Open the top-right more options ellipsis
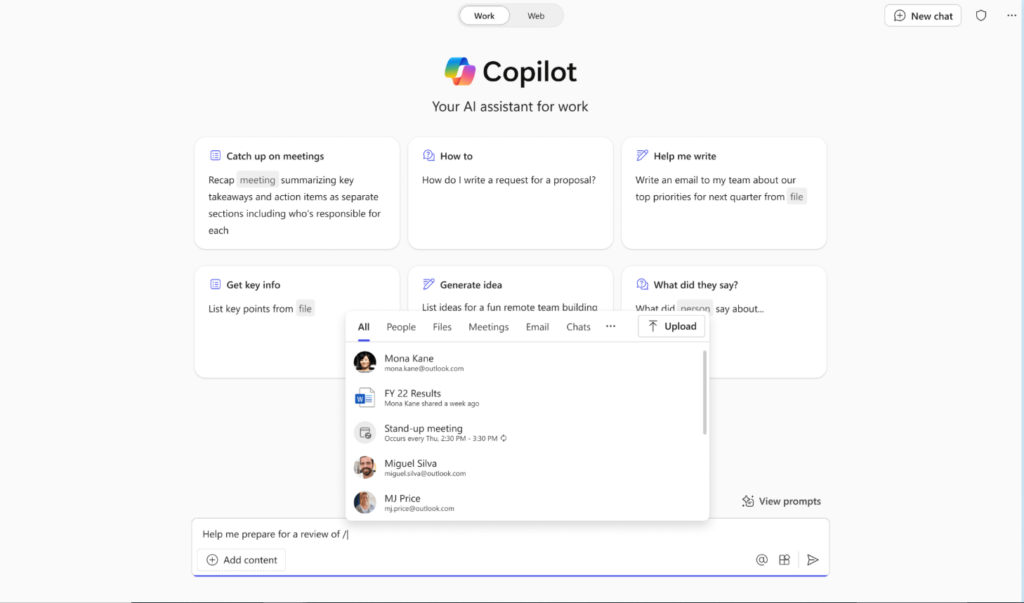 (x=1012, y=16)
